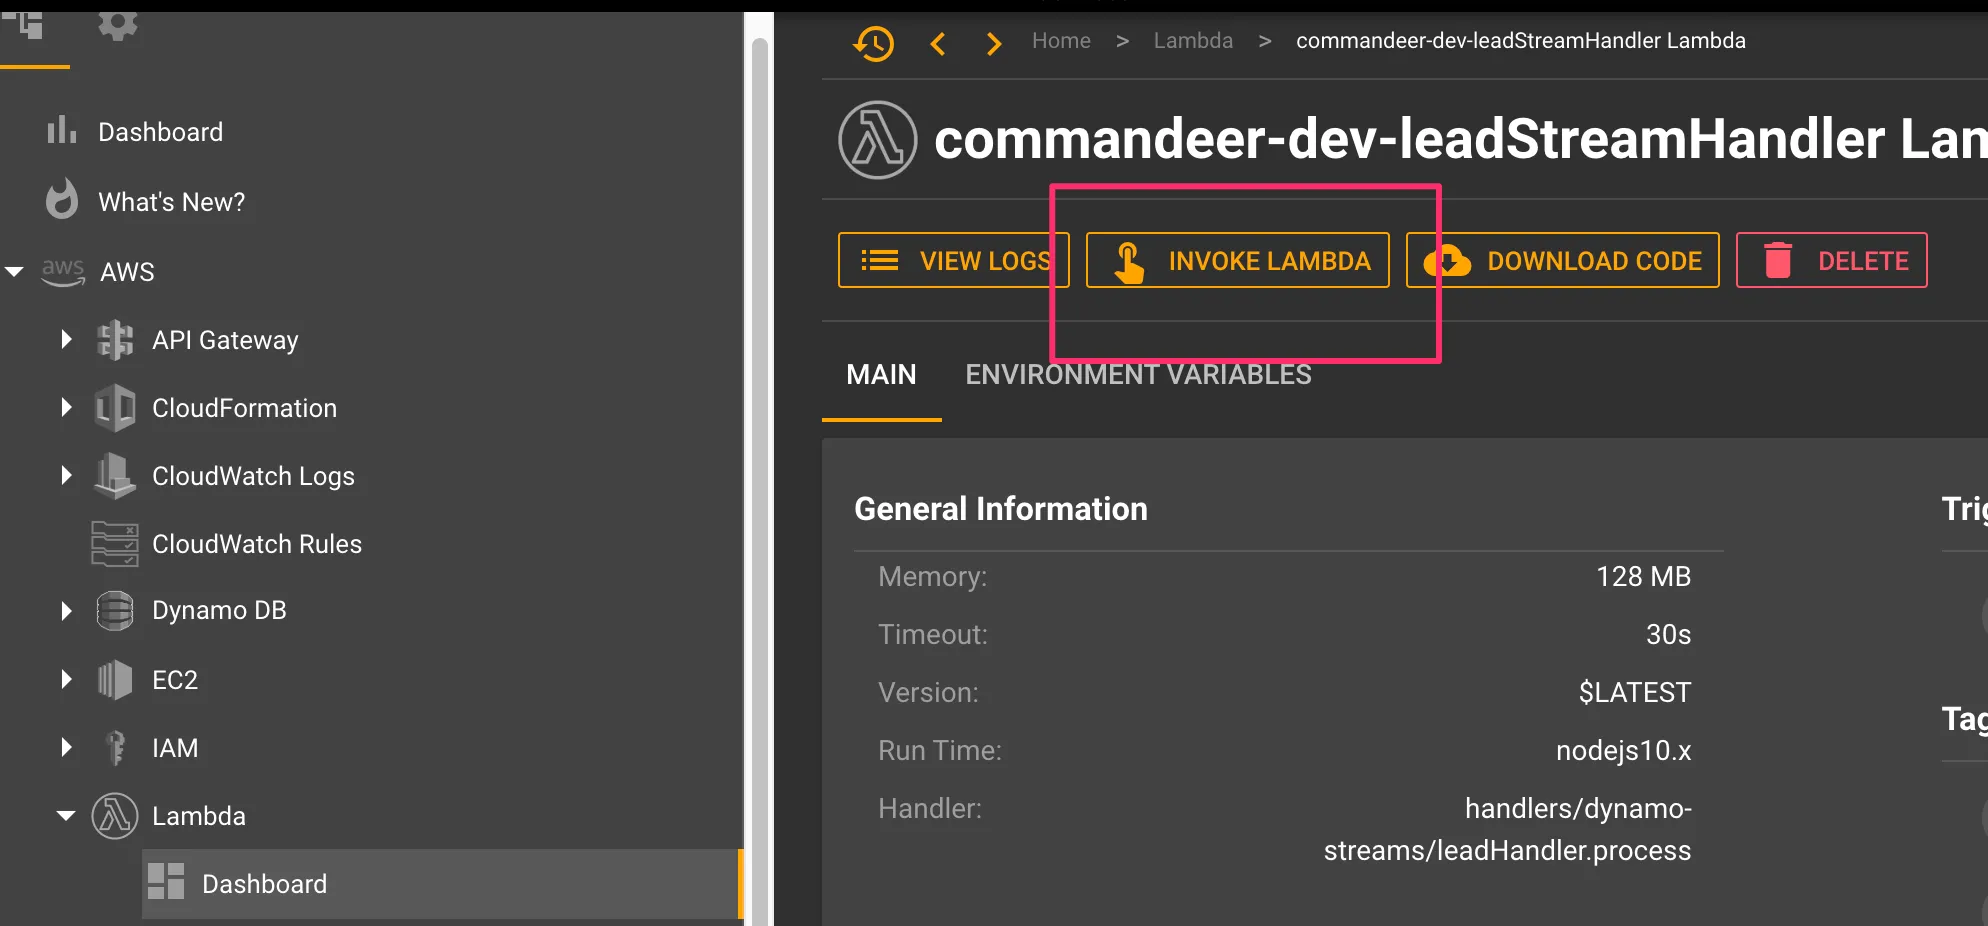
Task: Expand the IAM tree node
Action: click(66, 747)
